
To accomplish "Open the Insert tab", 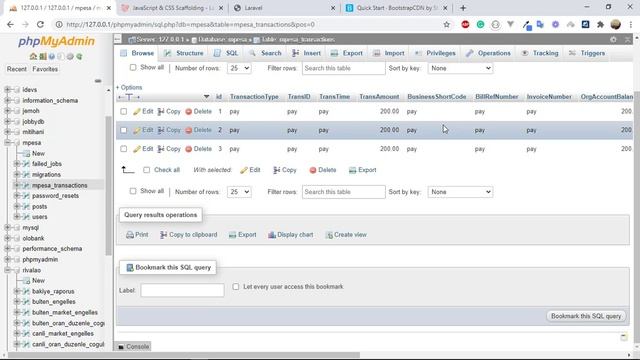I will click(307, 53).
